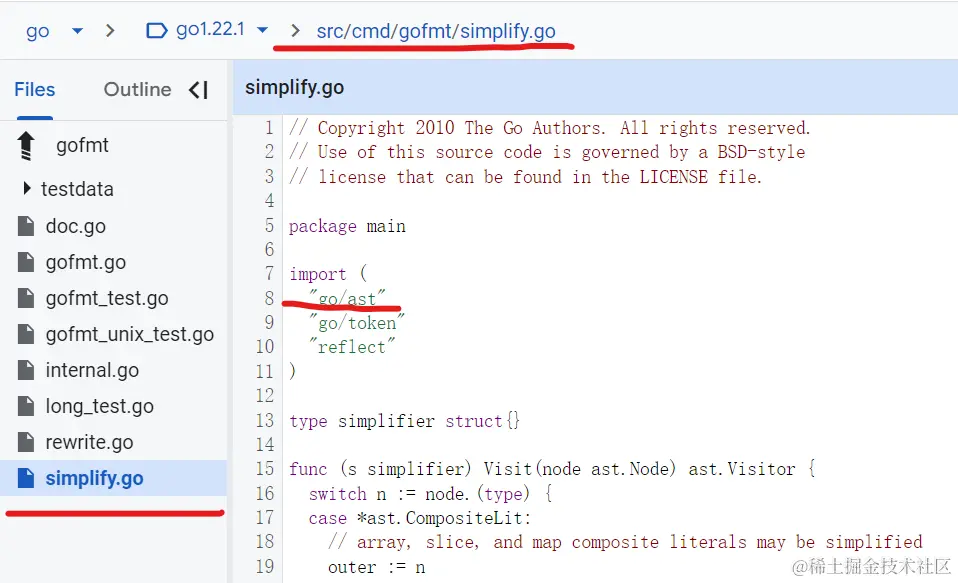Viewport: 958px width, 583px height.
Task: Click the 'outer := n' line
Action: point(376,568)
